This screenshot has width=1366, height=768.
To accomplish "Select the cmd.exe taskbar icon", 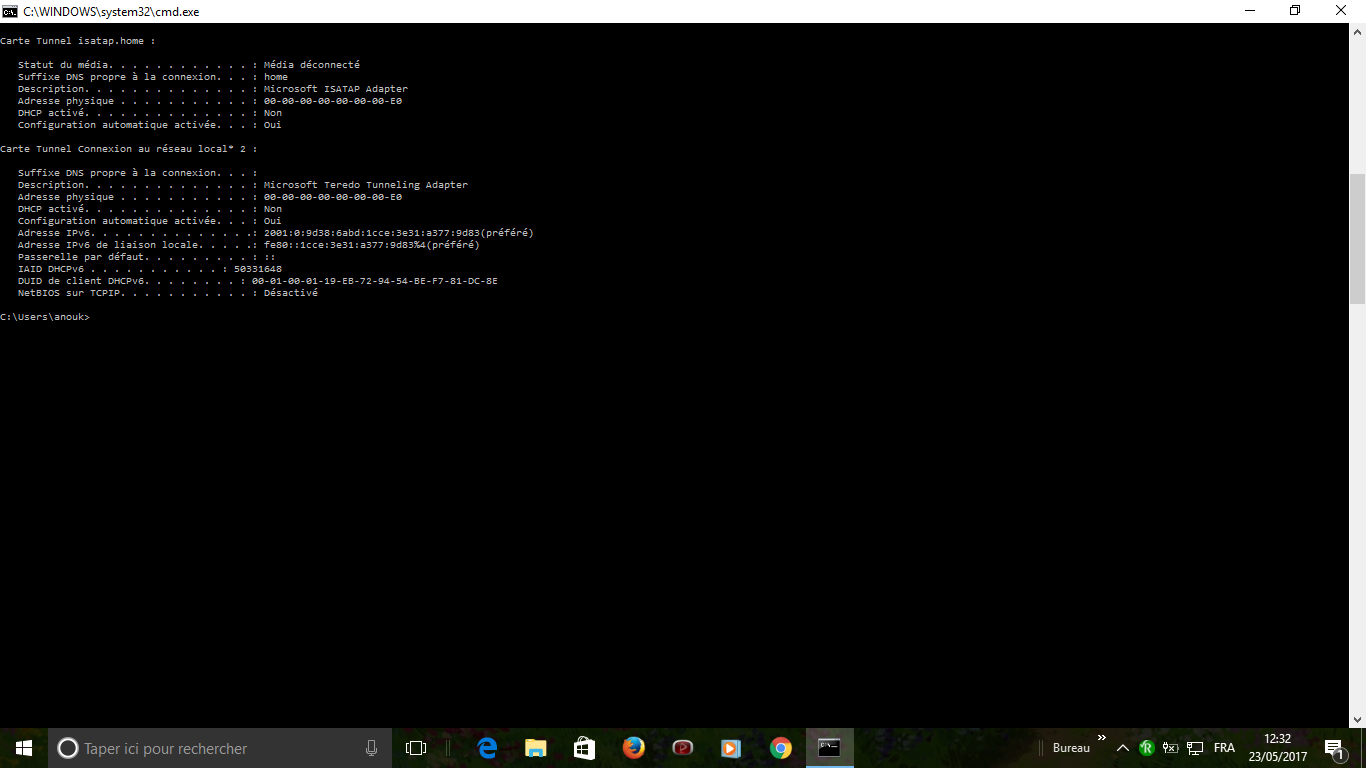I will [x=829, y=748].
